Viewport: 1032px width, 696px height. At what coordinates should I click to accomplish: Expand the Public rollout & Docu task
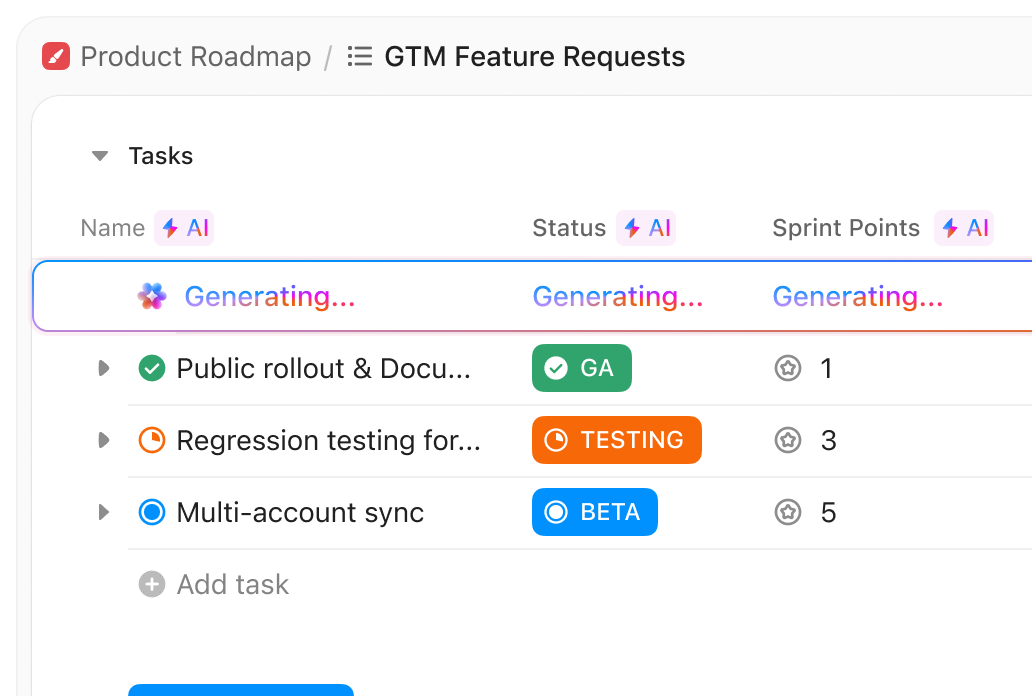click(x=103, y=368)
